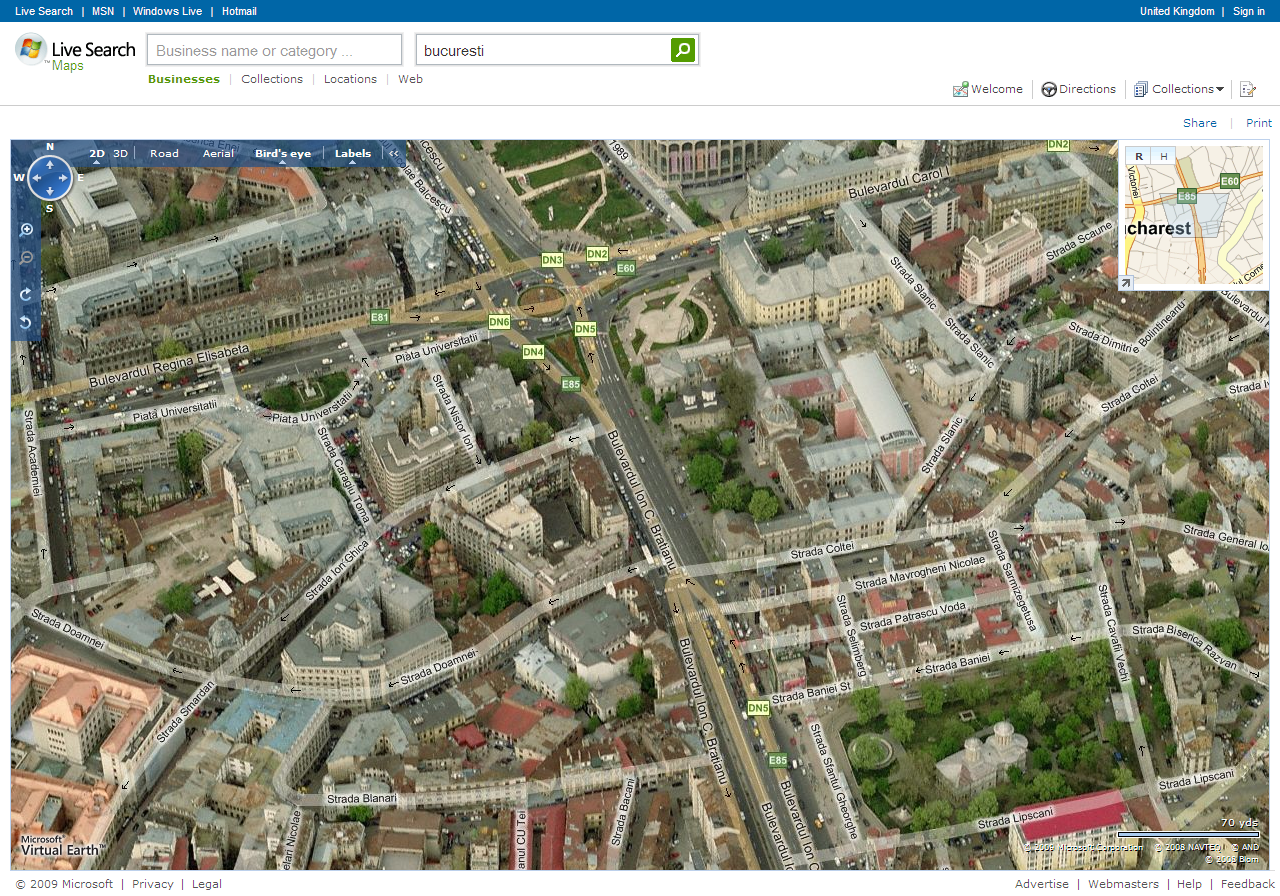Open the MSN link in top bar

[x=103, y=11]
